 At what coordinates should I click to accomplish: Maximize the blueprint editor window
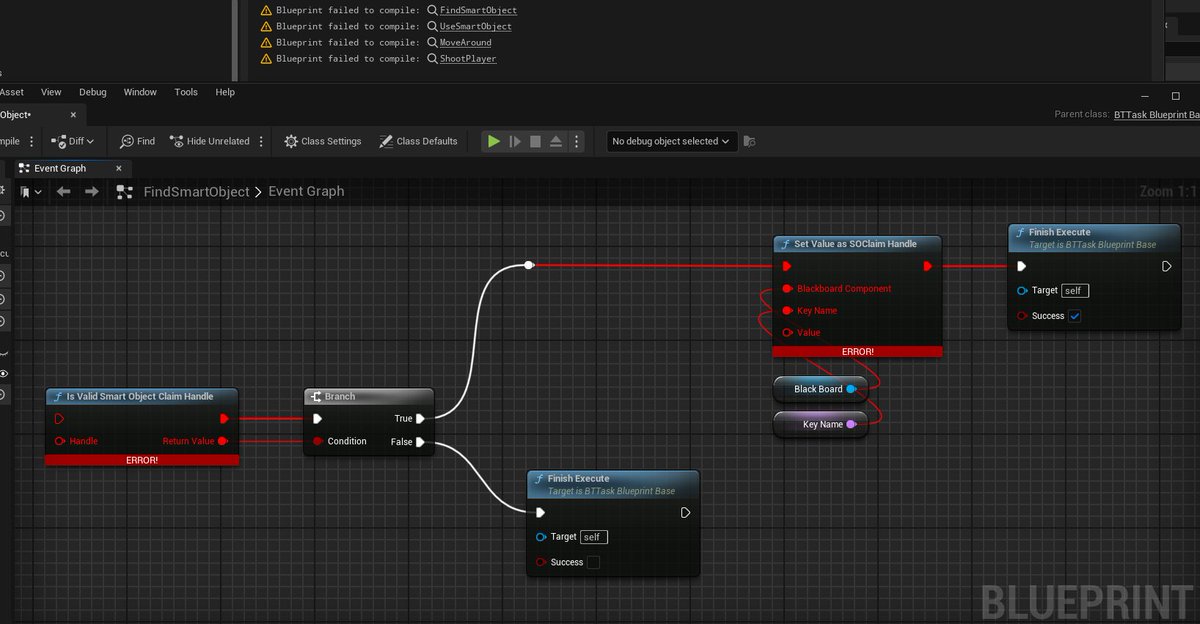point(1176,96)
